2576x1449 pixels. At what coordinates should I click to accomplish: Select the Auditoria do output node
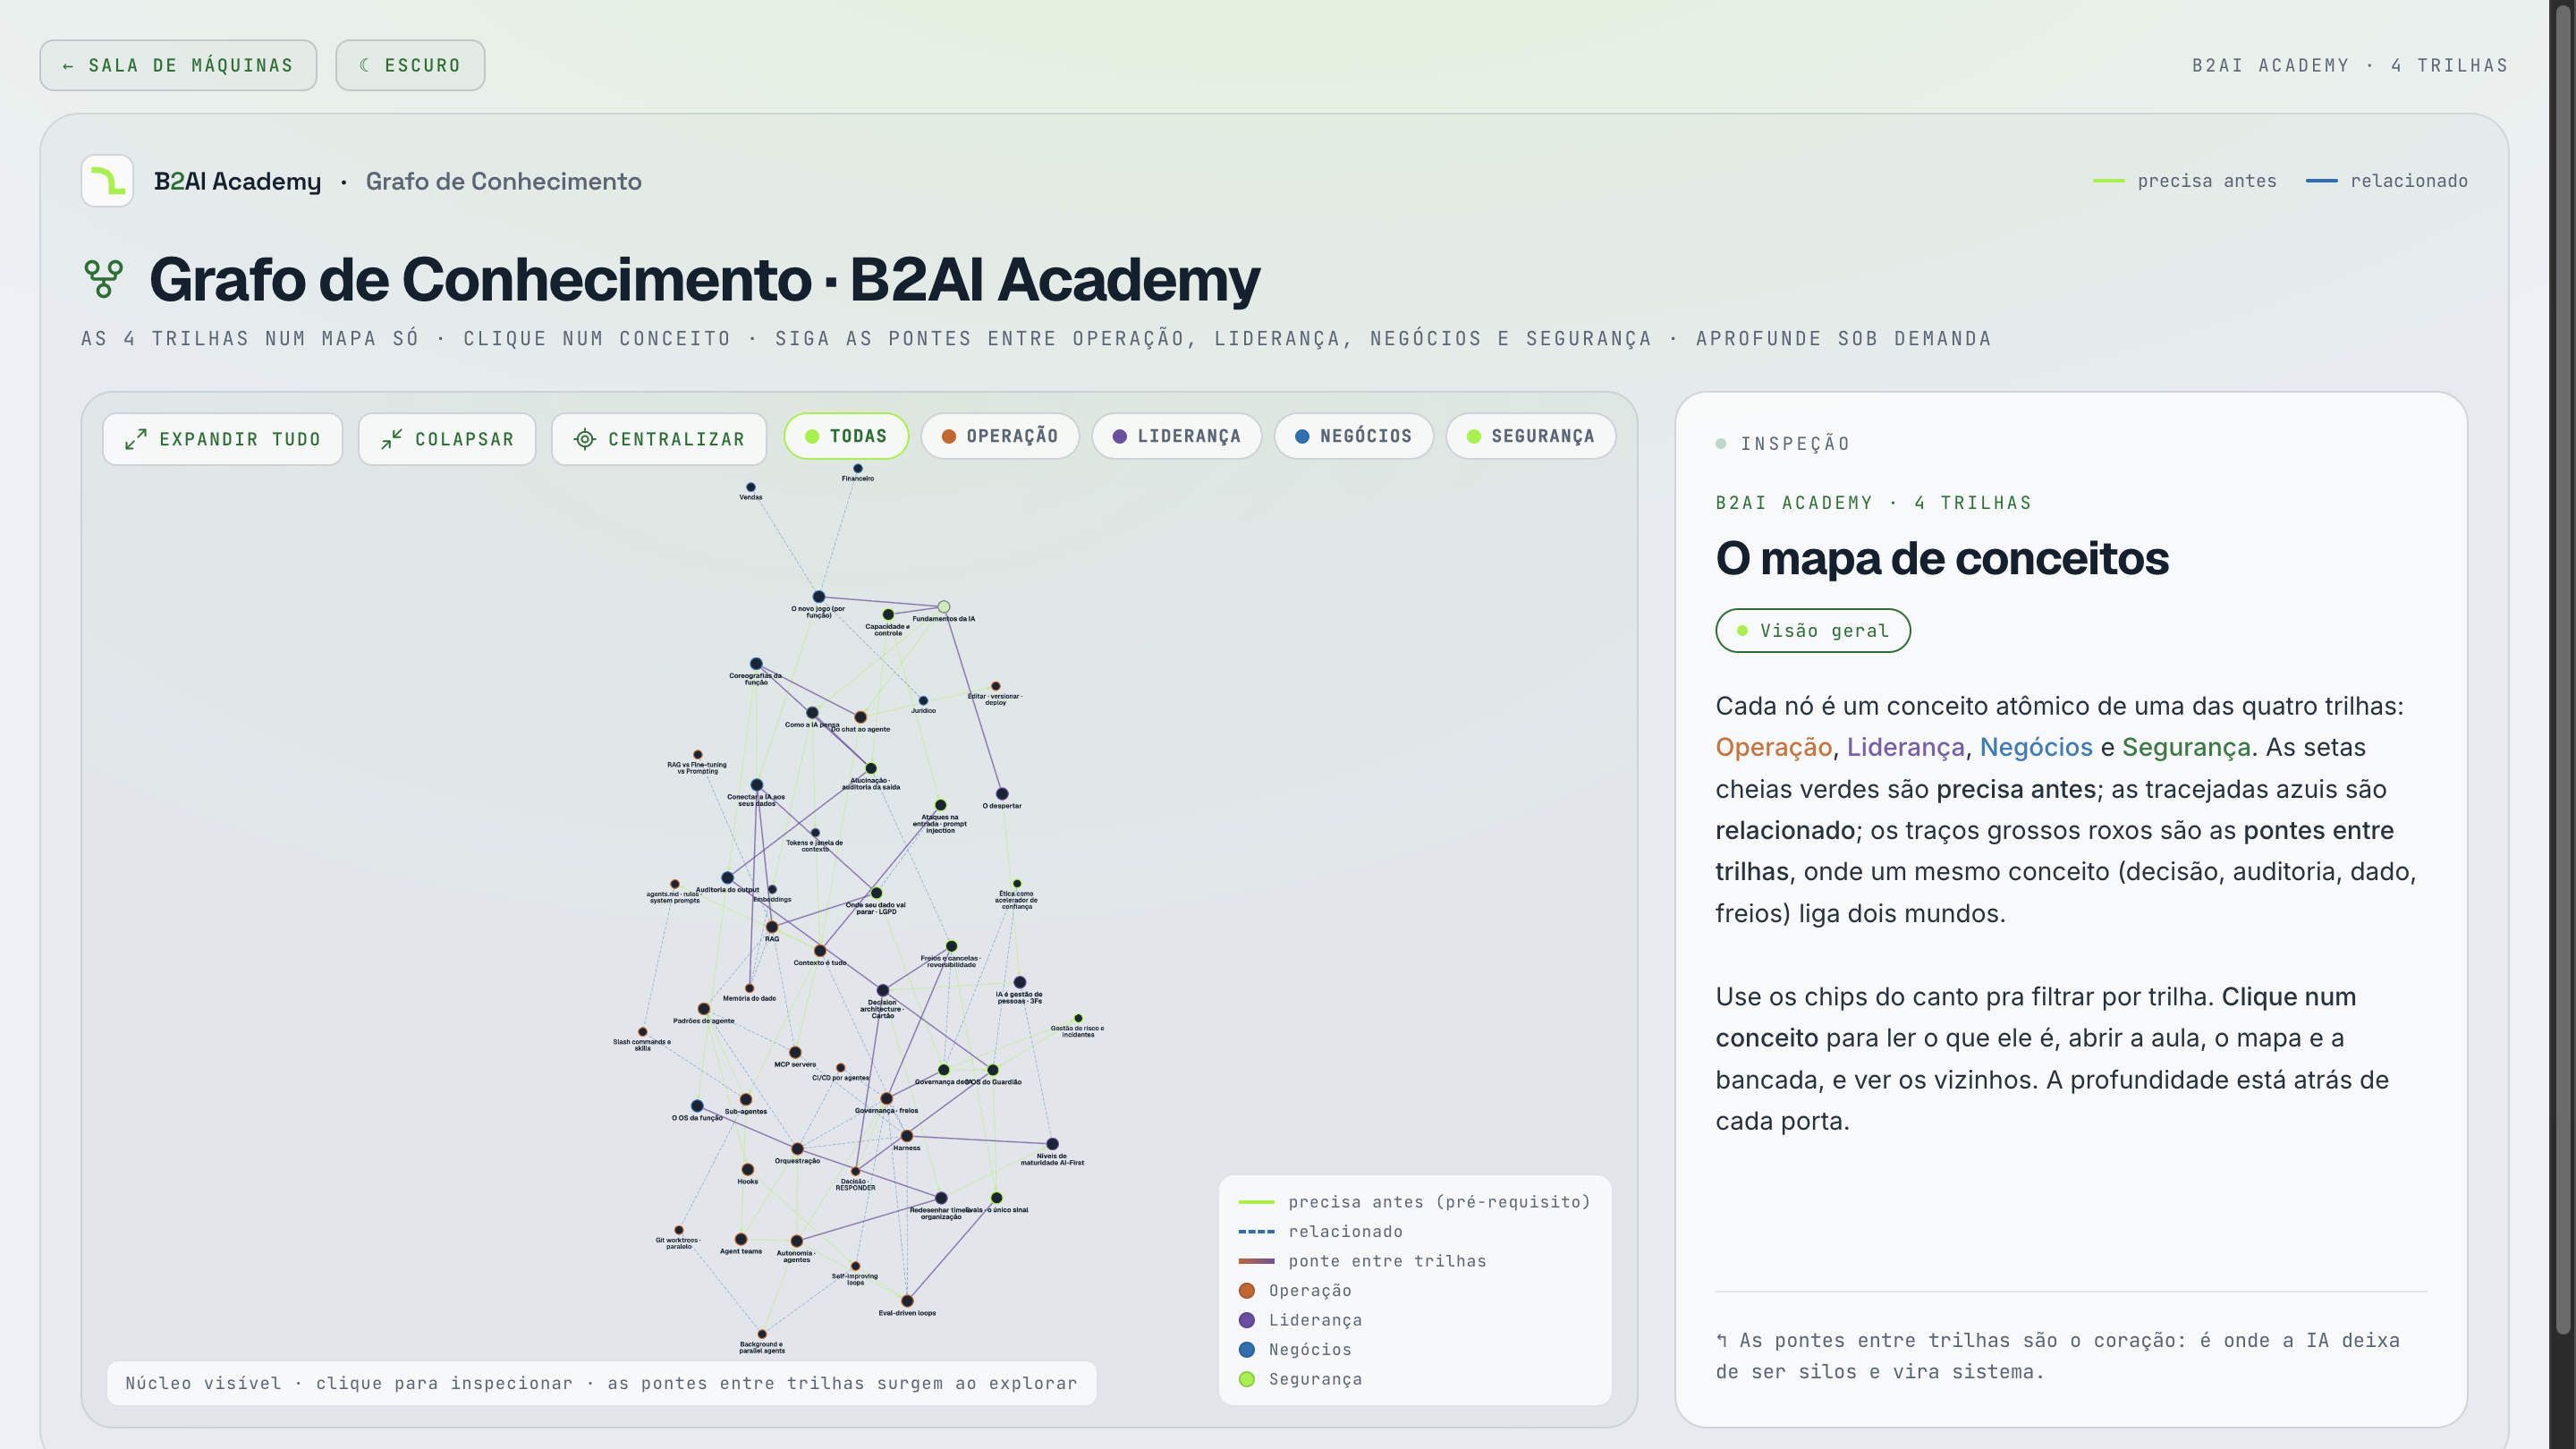(x=727, y=878)
